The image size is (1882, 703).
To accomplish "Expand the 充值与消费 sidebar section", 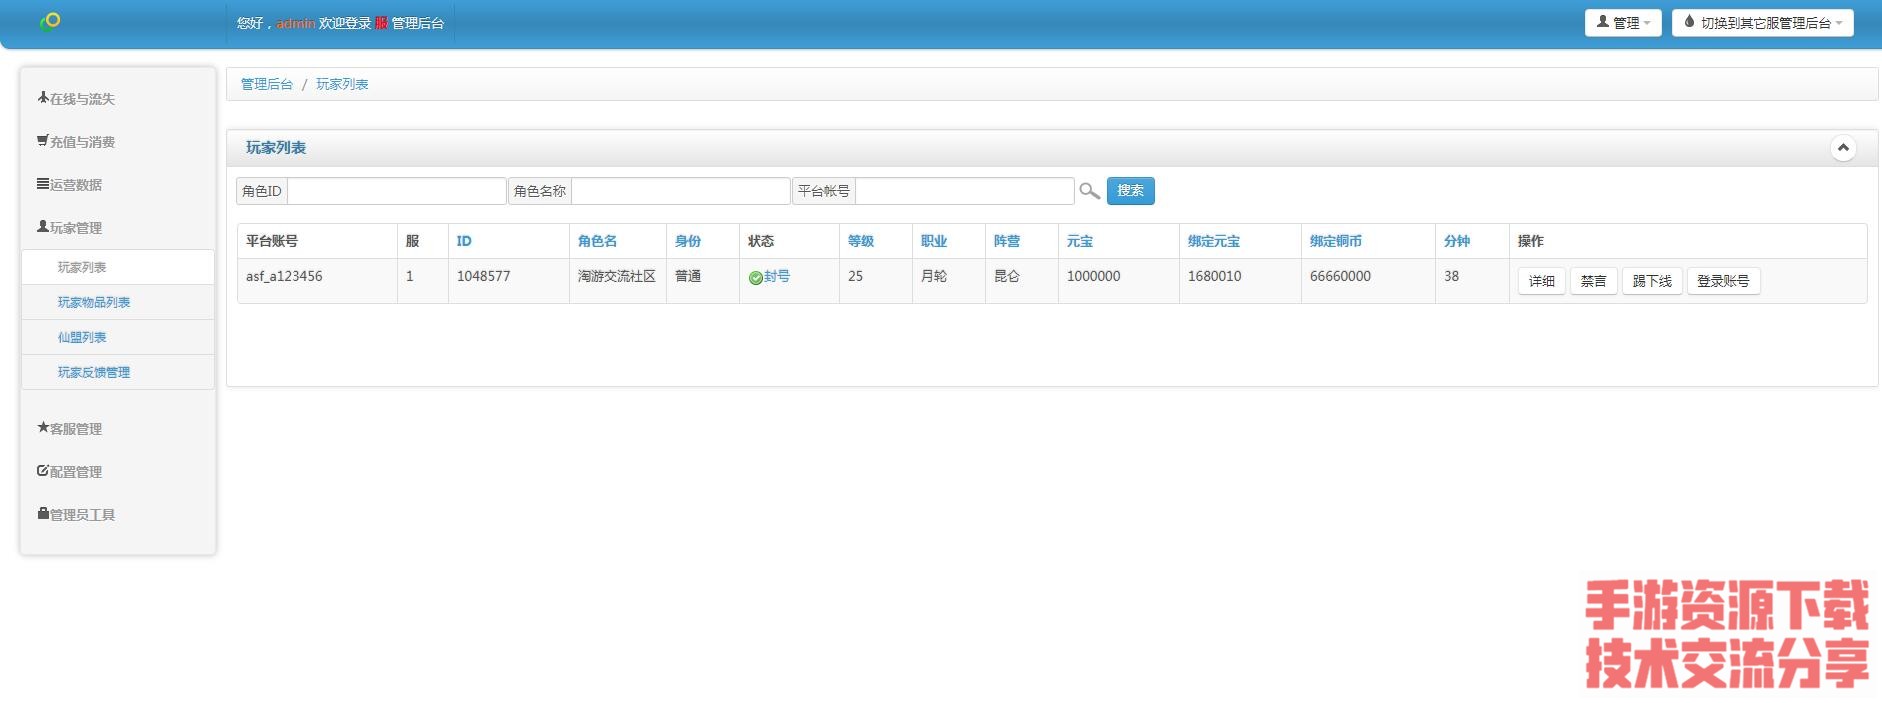I will [x=76, y=142].
